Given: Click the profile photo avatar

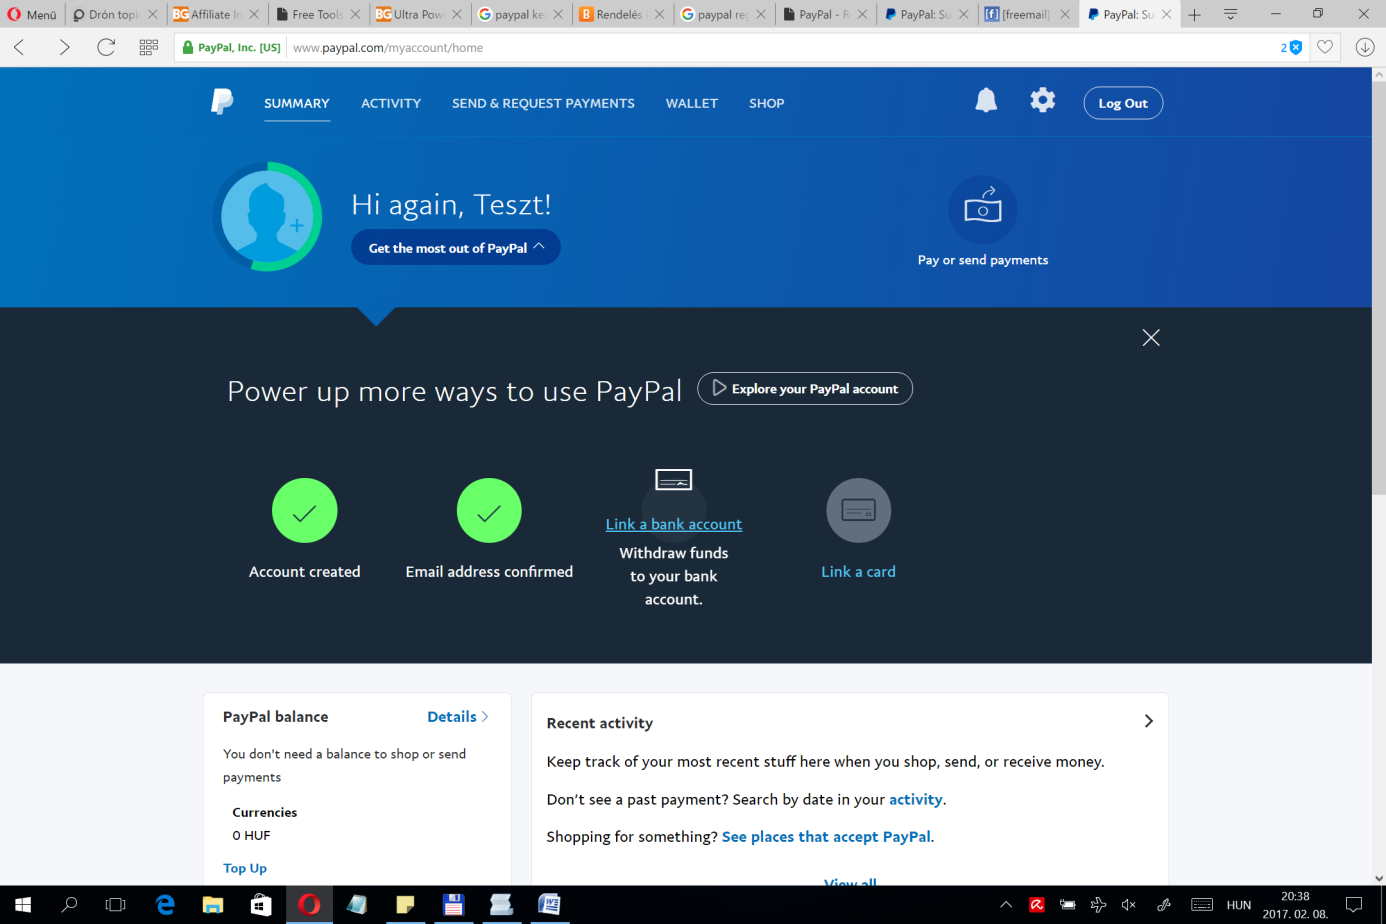Looking at the screenshot, I should [267, 216].
